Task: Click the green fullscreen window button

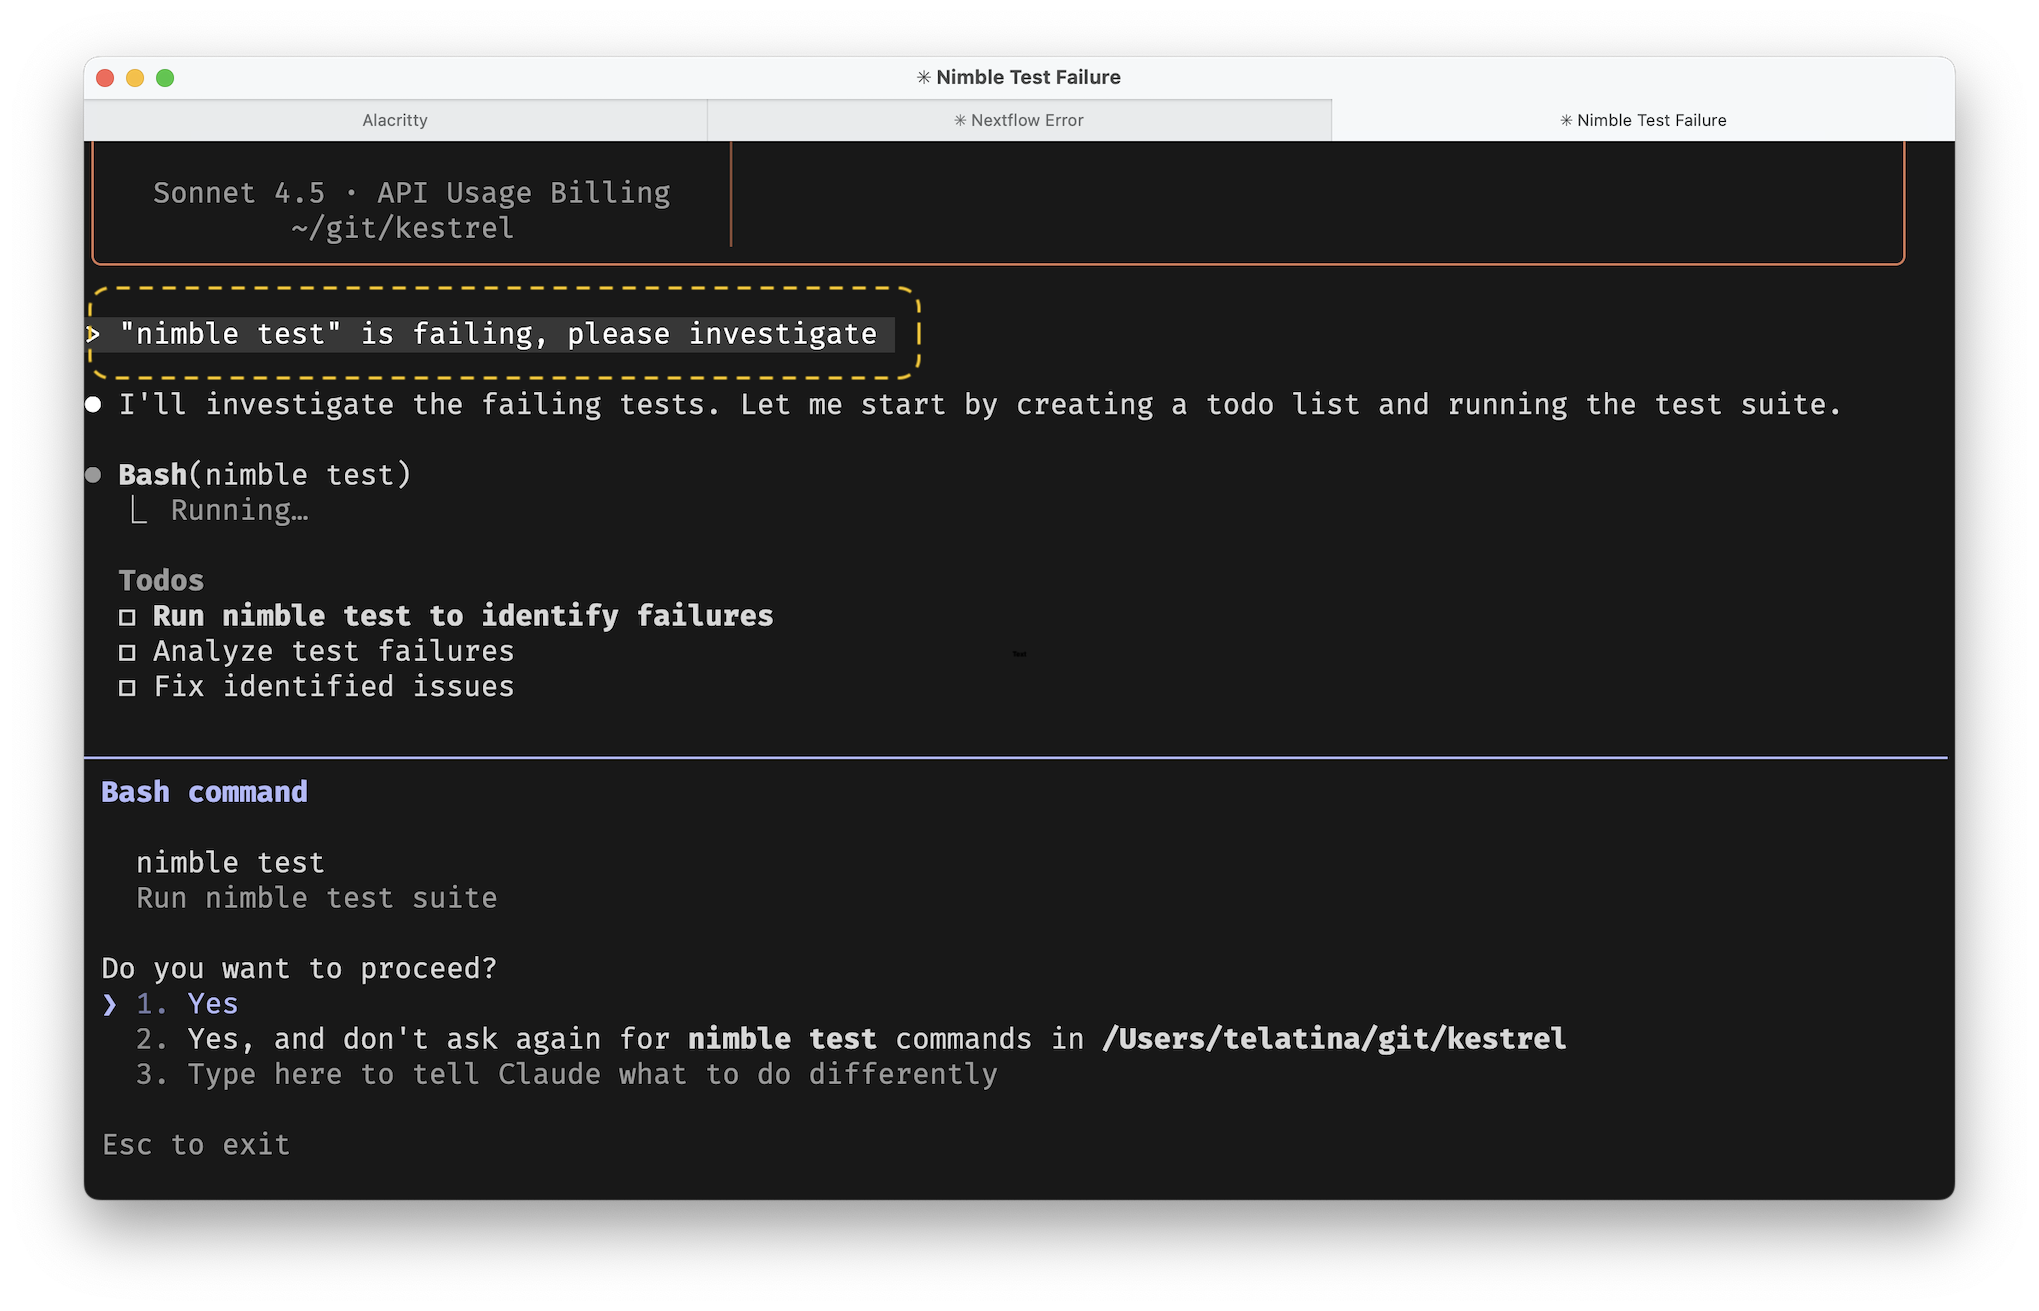Action: coord(165,78)
